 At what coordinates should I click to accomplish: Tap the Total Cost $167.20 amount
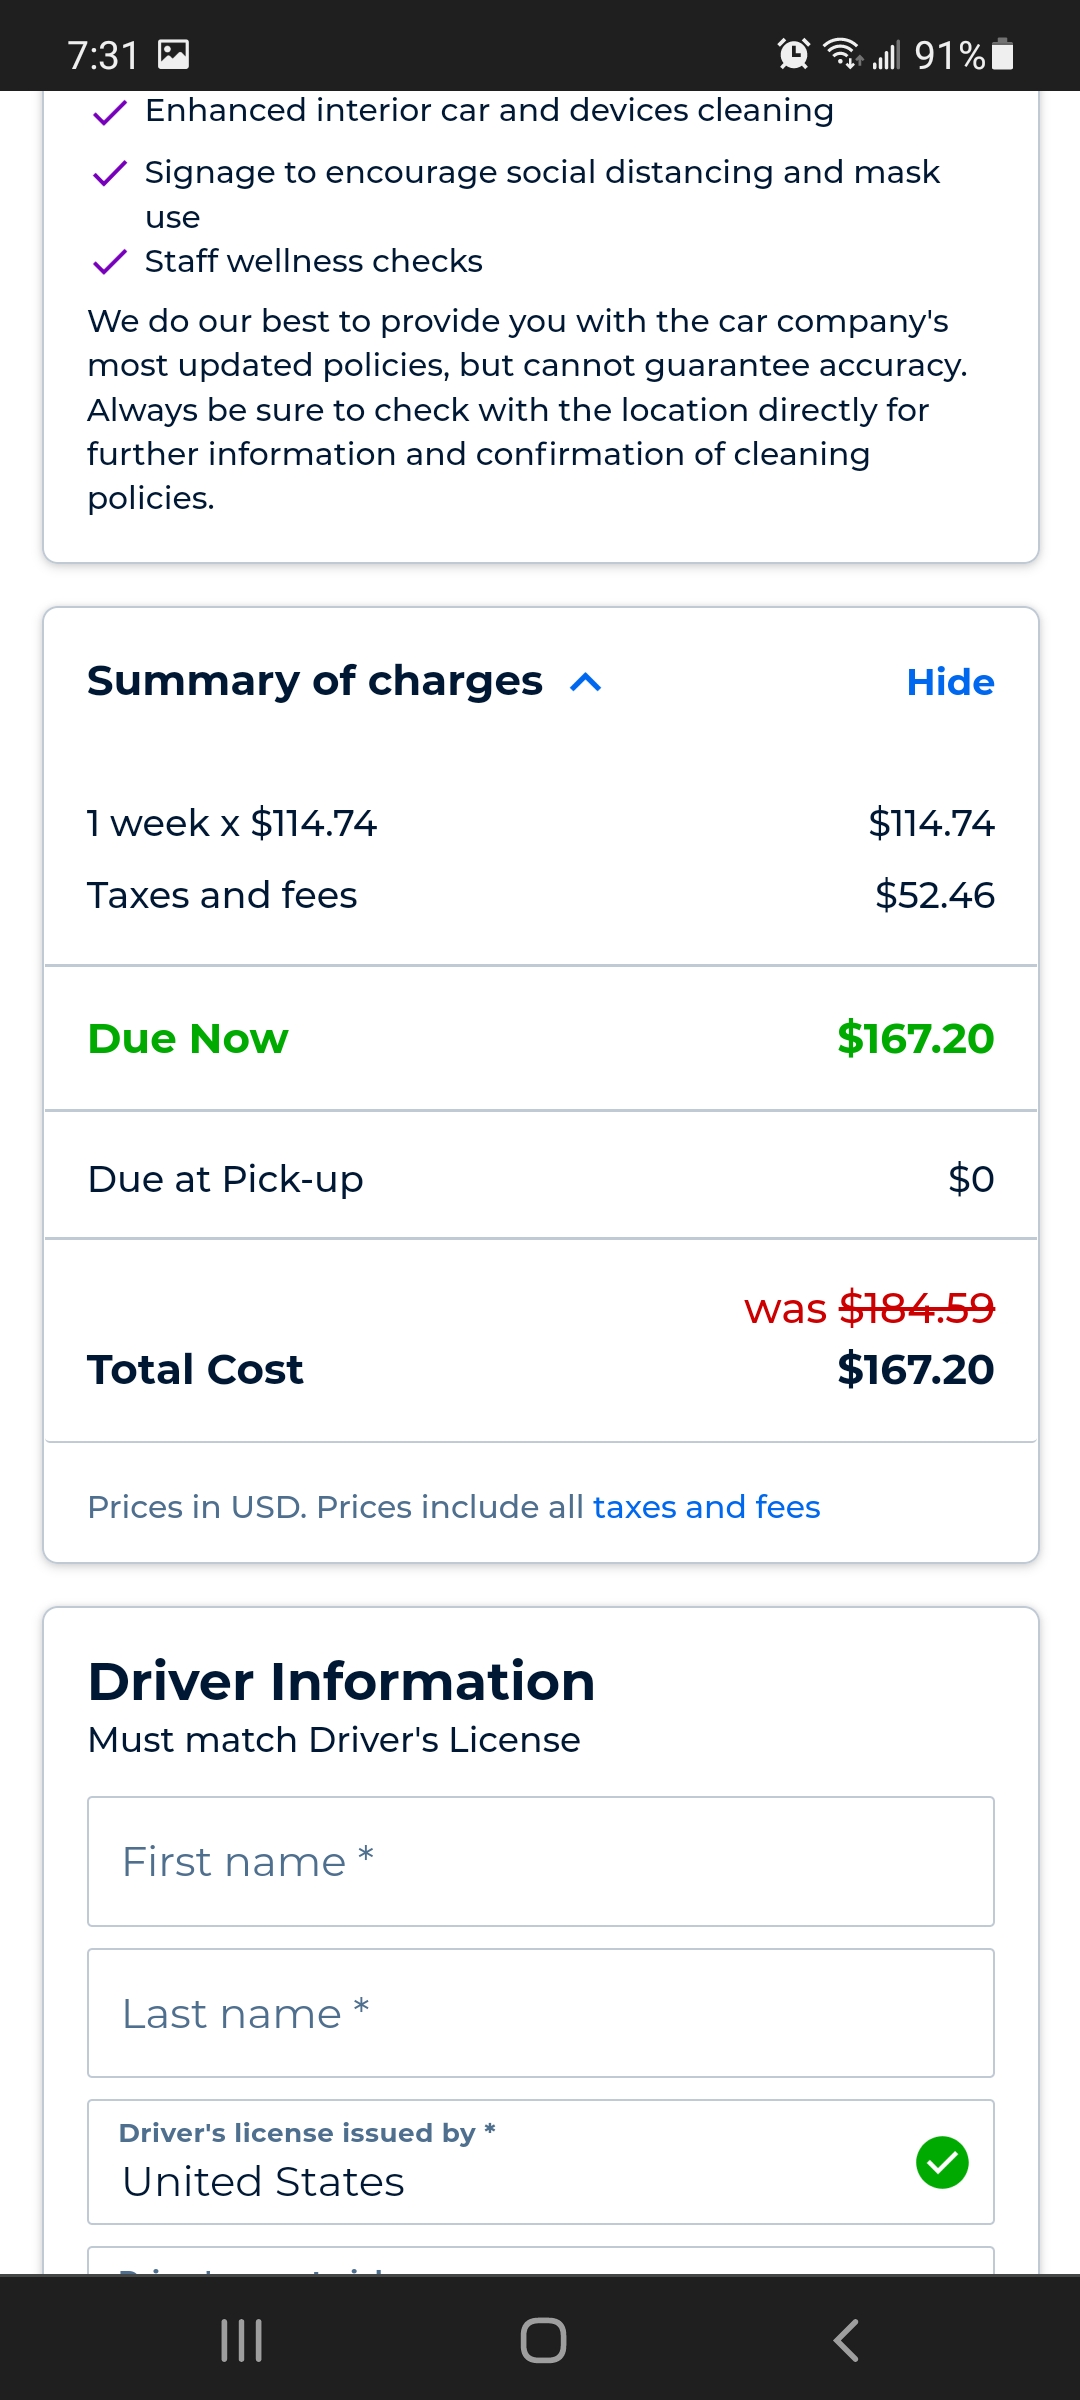(x=916, y=1369)
